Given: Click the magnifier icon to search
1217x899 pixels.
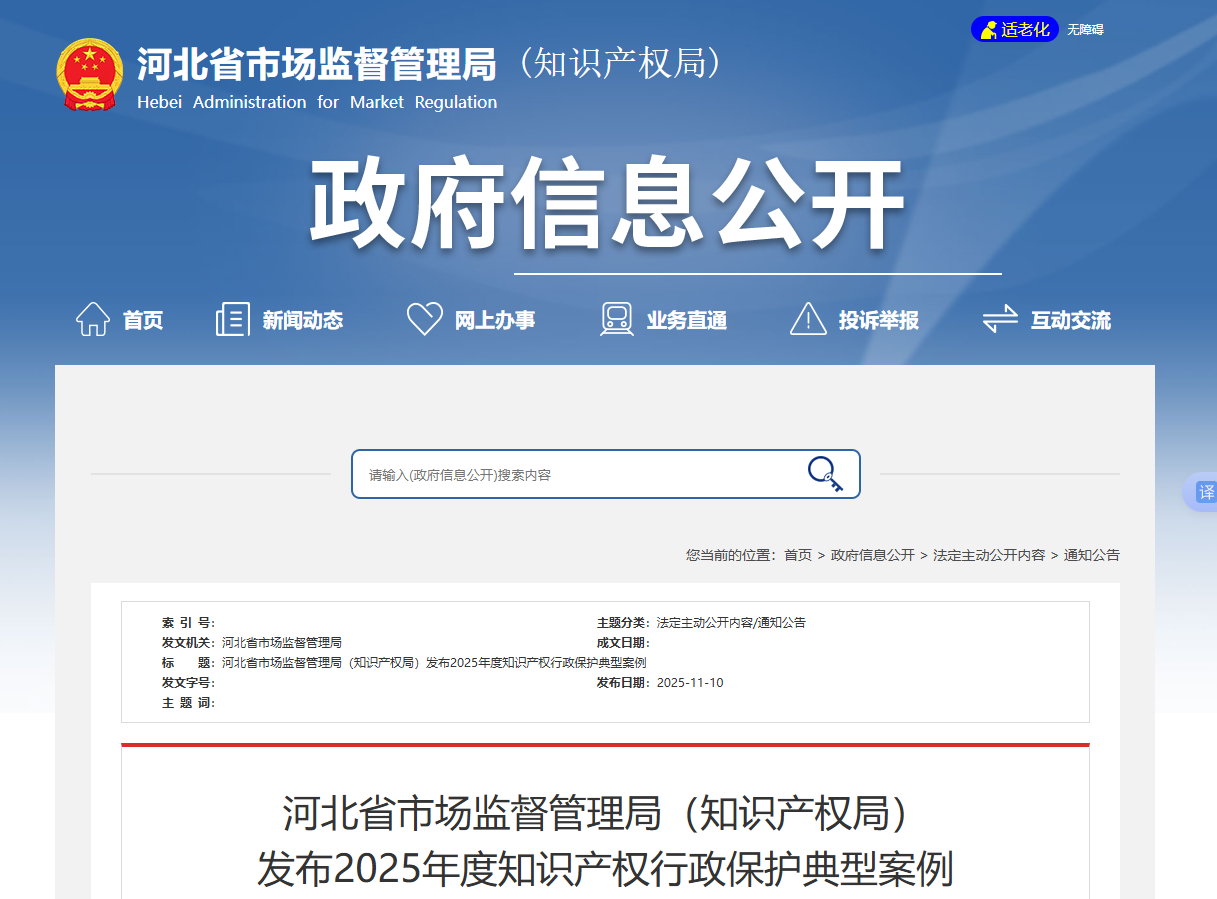Looking at the screenshot, I should click(x=821, y=473).
